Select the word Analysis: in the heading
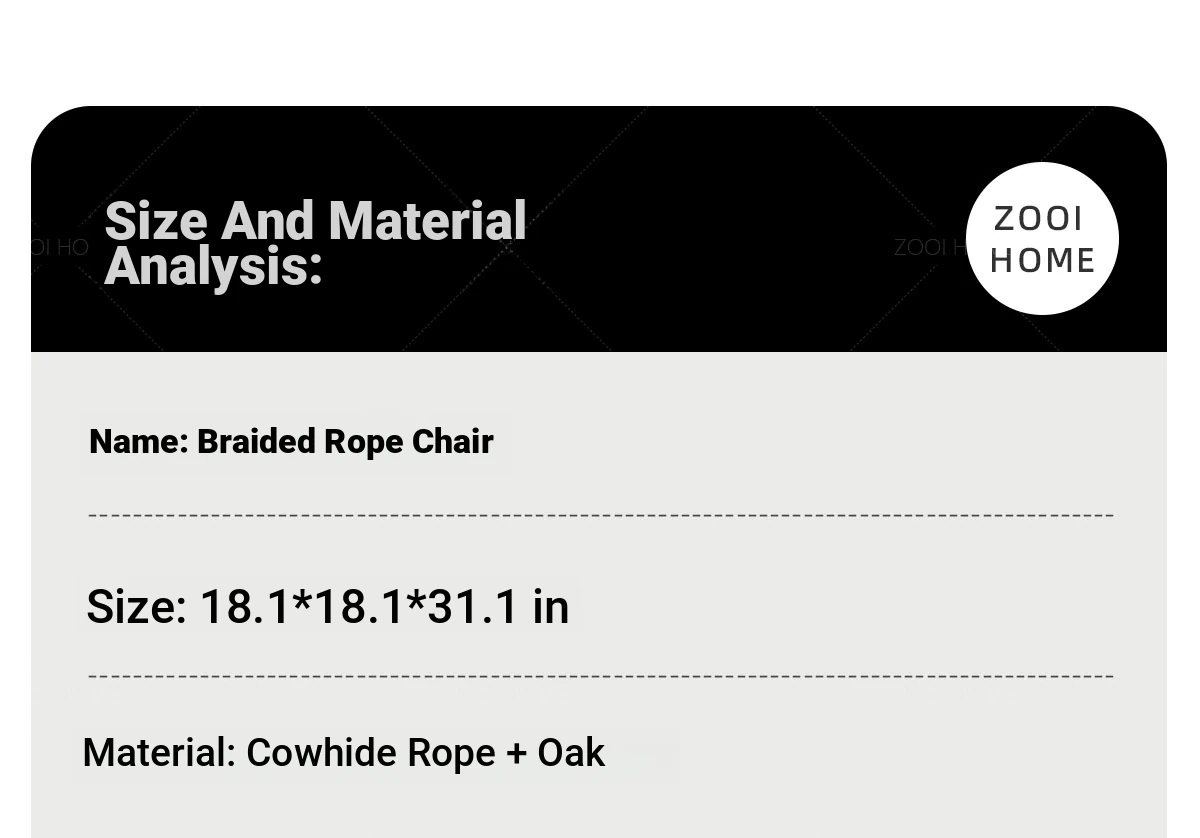 (x=213, y=266)
